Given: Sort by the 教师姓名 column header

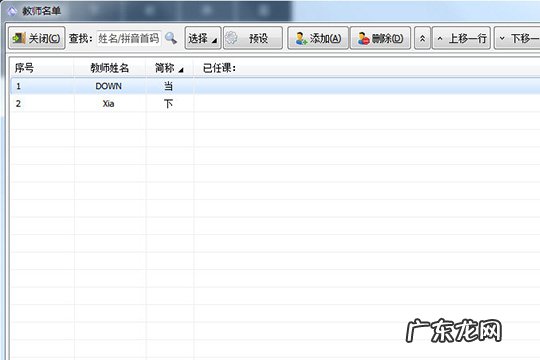Looking at the screenshot, I should 110,68.
